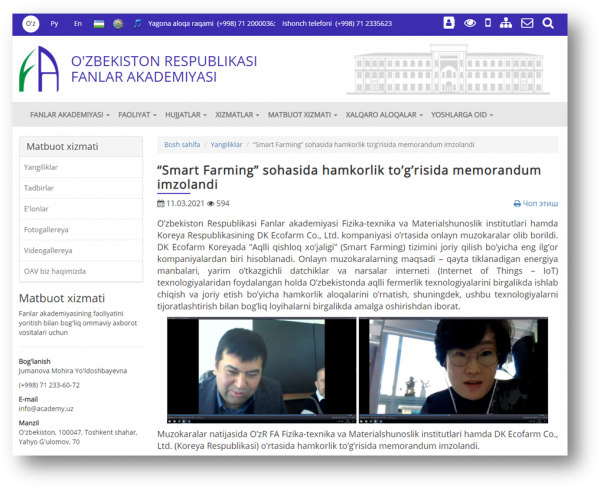Image resolution: width=600 pixels, height=488 pixels.
Task: Open the state emblem icon
Action: pos(118,24)
